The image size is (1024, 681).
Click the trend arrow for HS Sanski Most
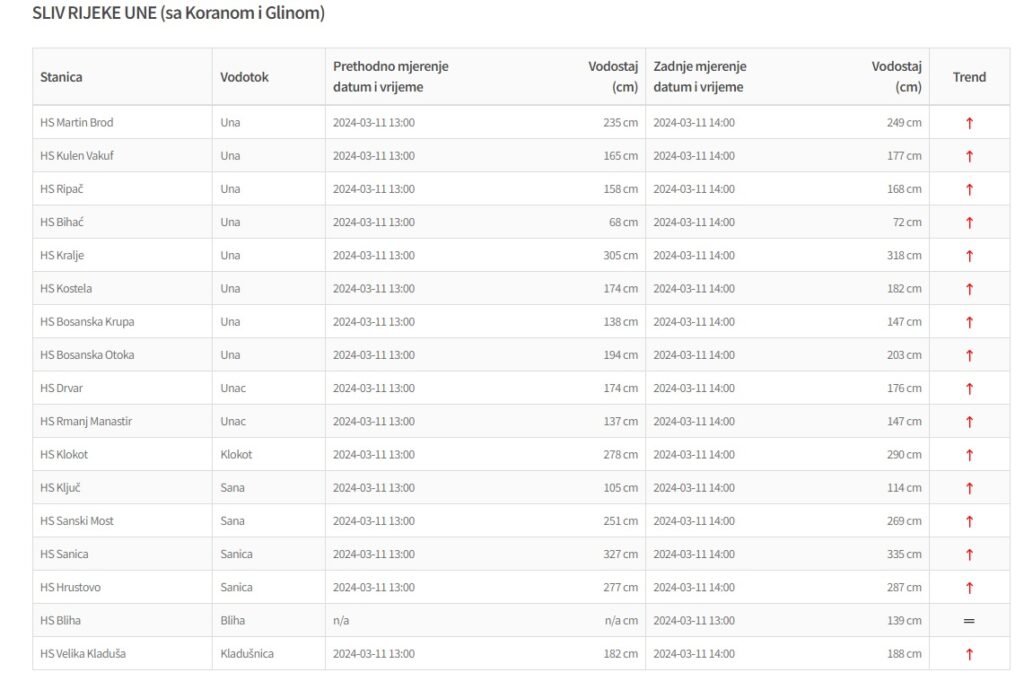coord(968,521)
